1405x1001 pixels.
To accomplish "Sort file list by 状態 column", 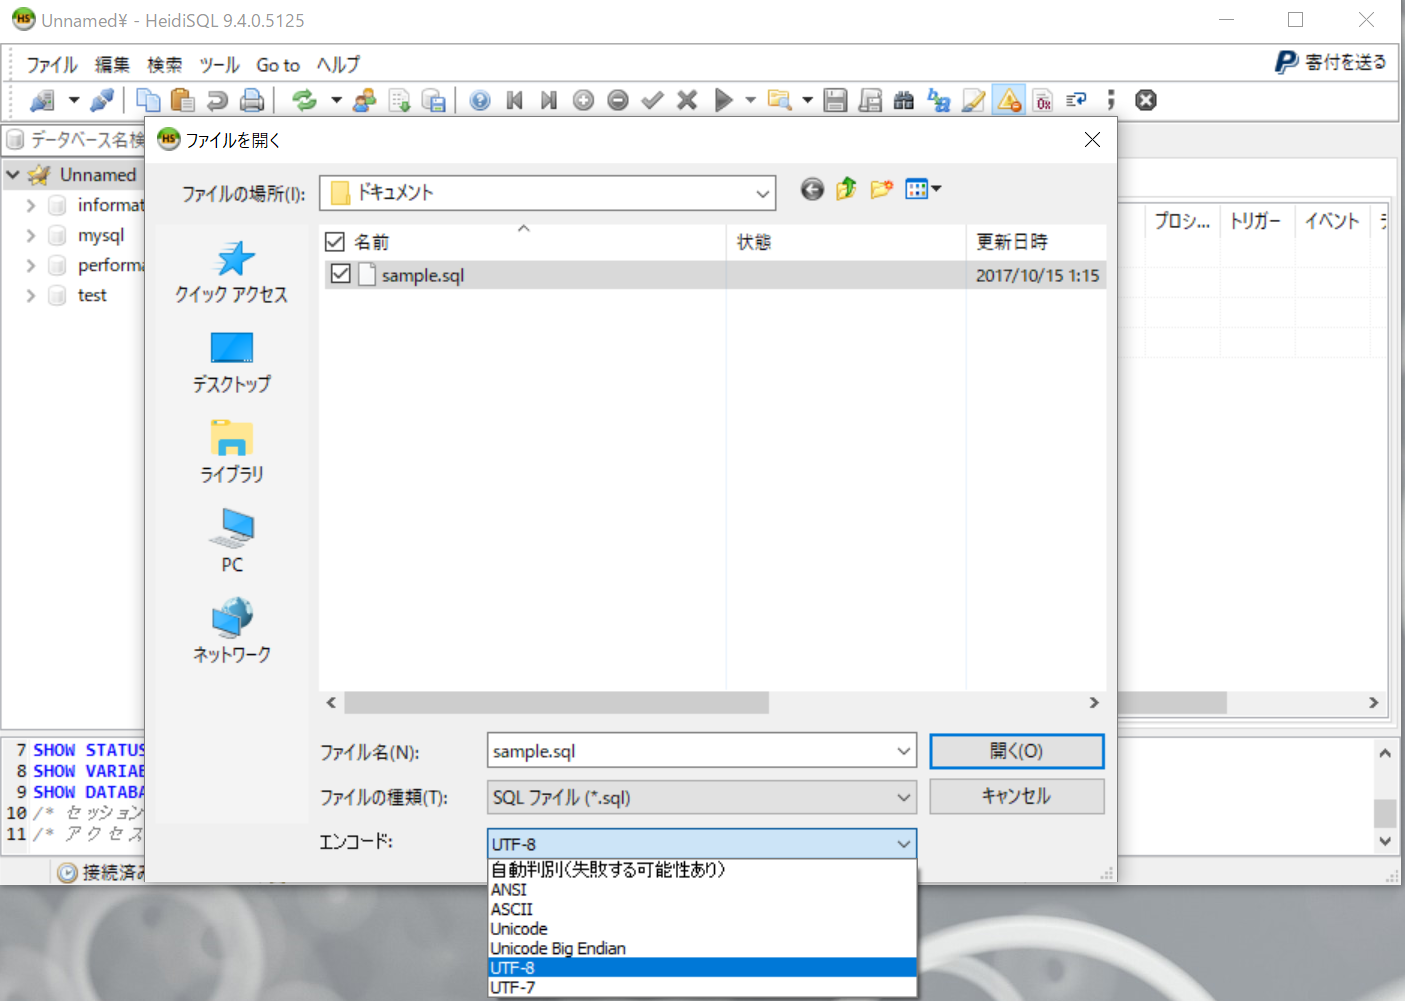I will [x=846, y=242].
